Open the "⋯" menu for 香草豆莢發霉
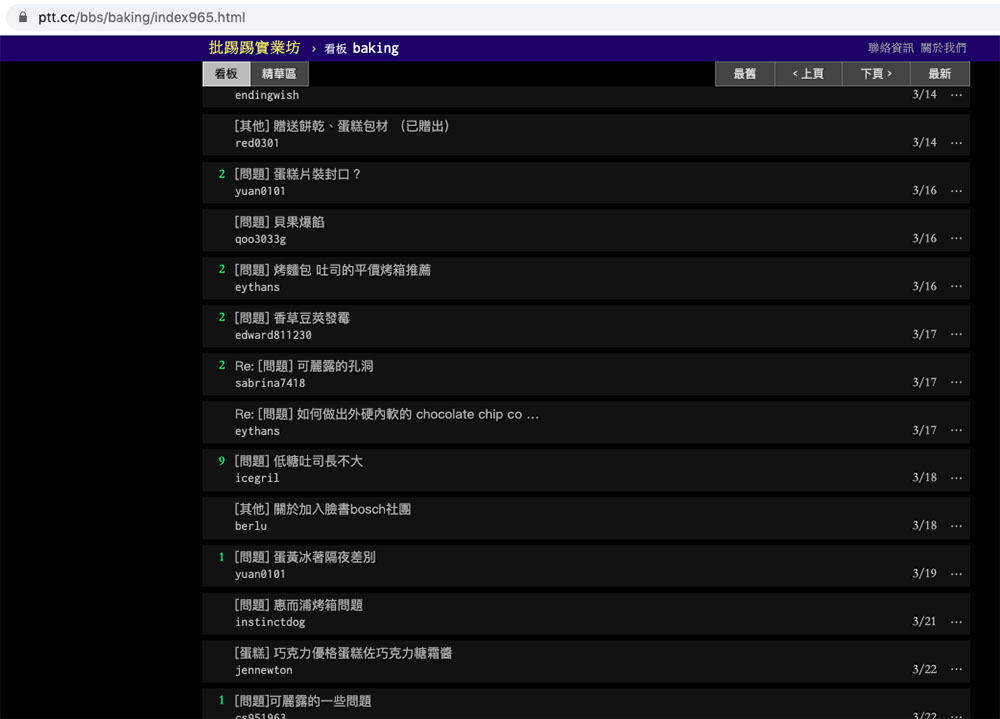Screen dimensions: 1000x719 tap(956, 334)
